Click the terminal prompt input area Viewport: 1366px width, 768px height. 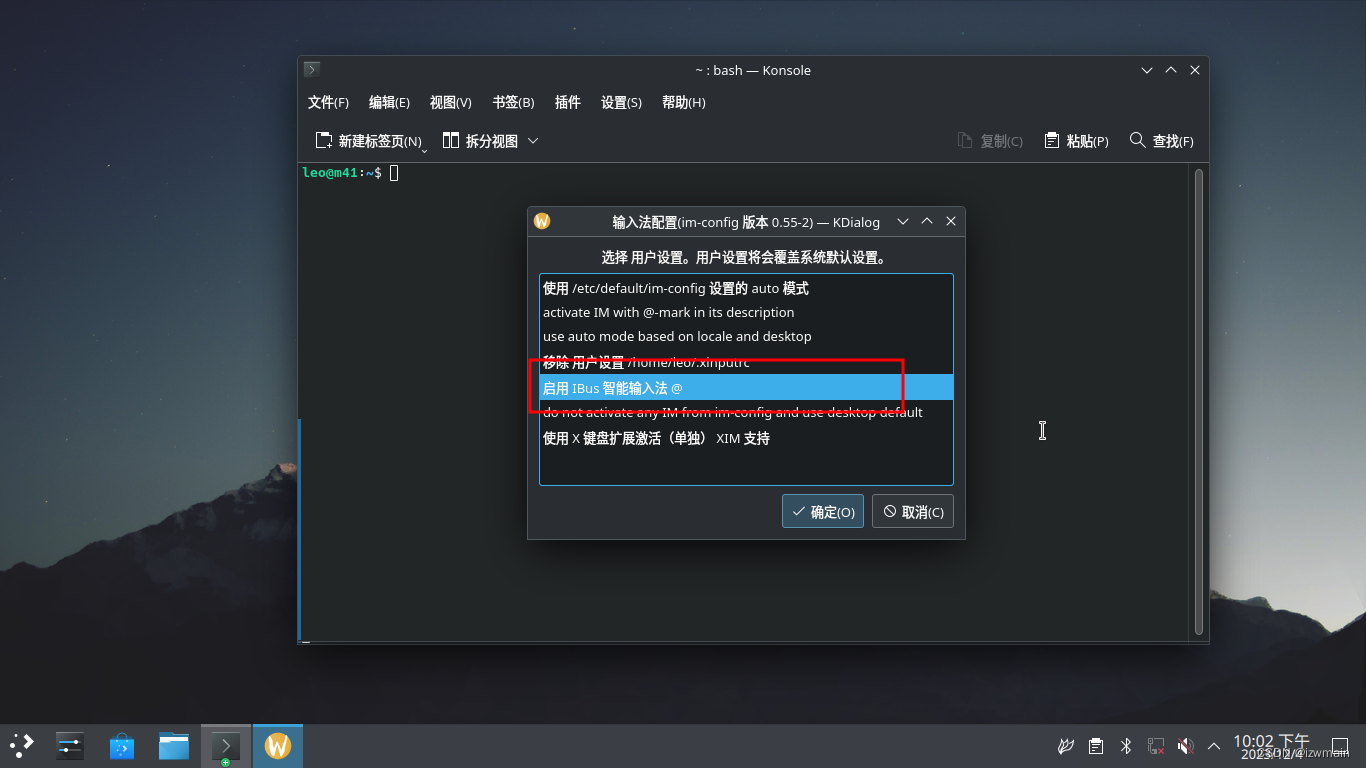[x=394, y=173]
